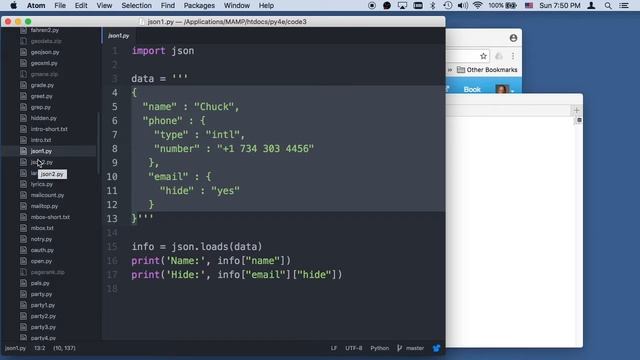Image resolution: width=640 pixels, height=360 pixels.
Task: Open the Edit menu
Action: pyautogui.click(x=81, y=5)
